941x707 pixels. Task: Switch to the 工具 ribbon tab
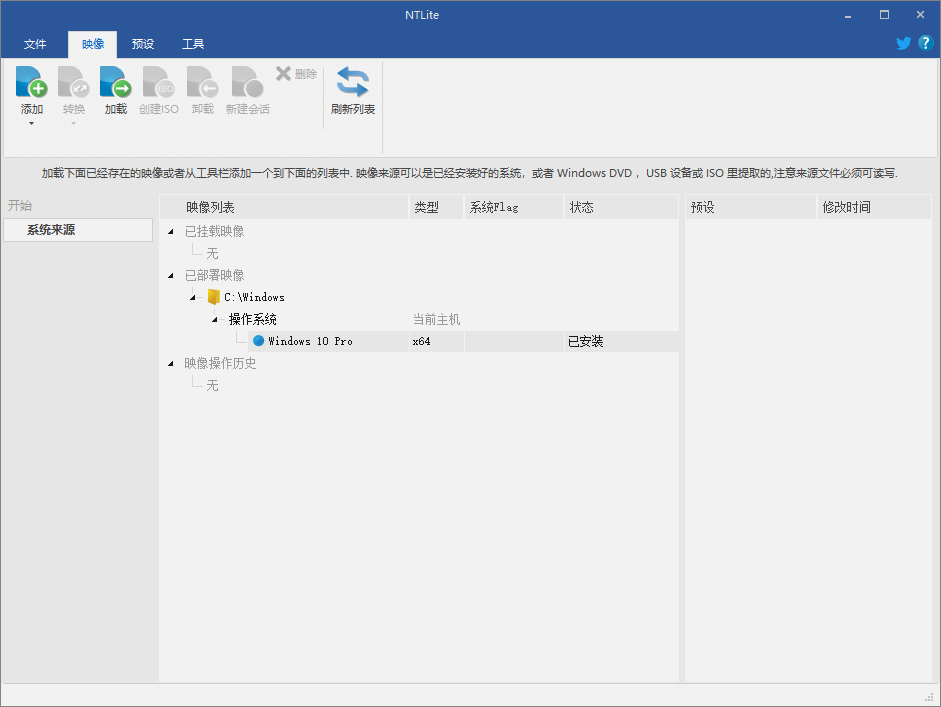click(193, 43)
